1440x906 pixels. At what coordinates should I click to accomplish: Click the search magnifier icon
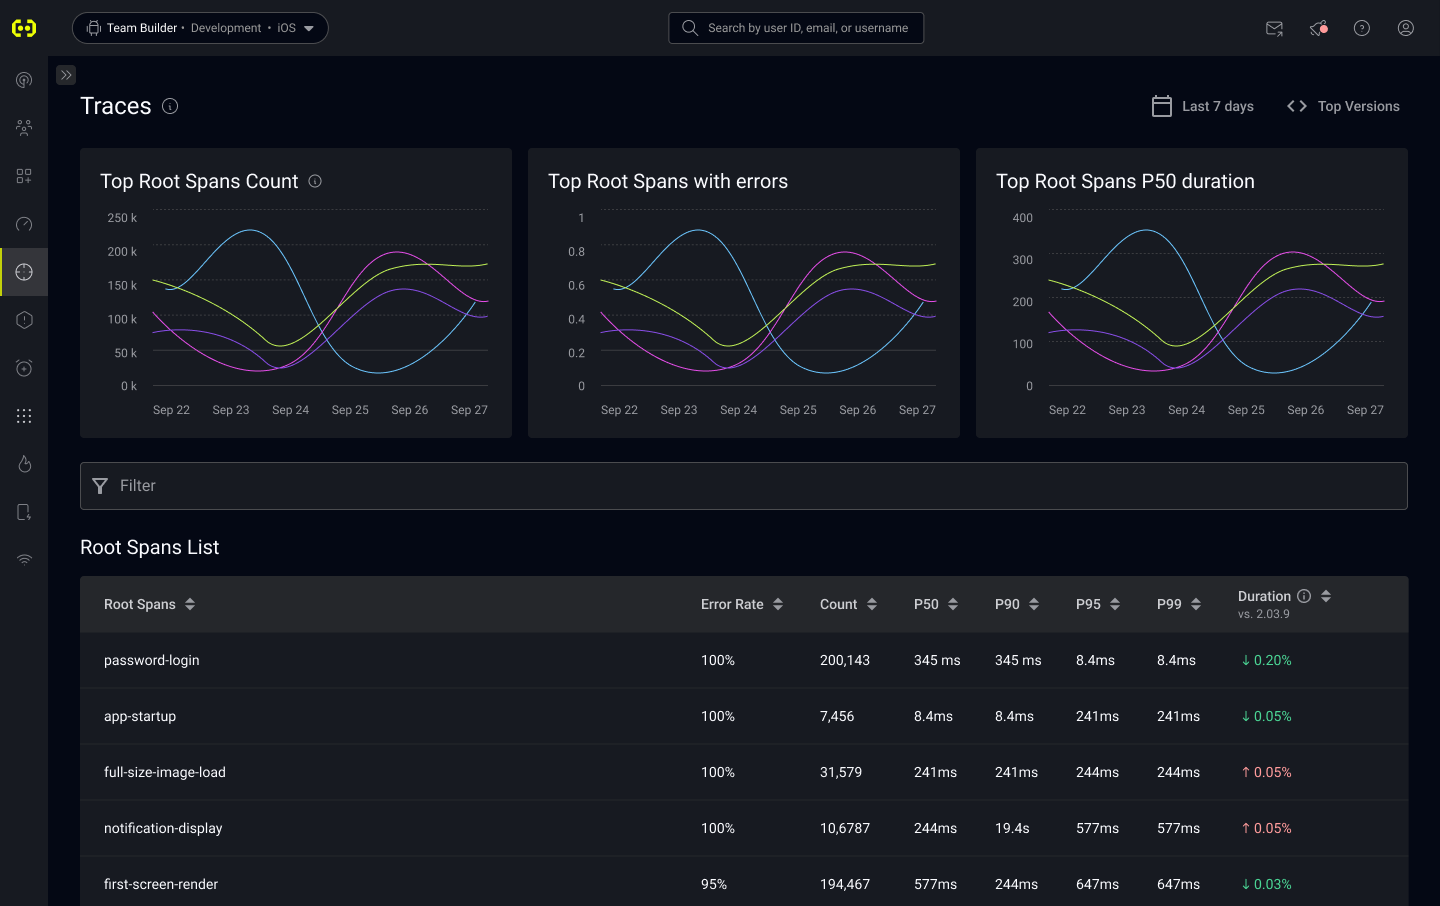click(x=690, y=28)
